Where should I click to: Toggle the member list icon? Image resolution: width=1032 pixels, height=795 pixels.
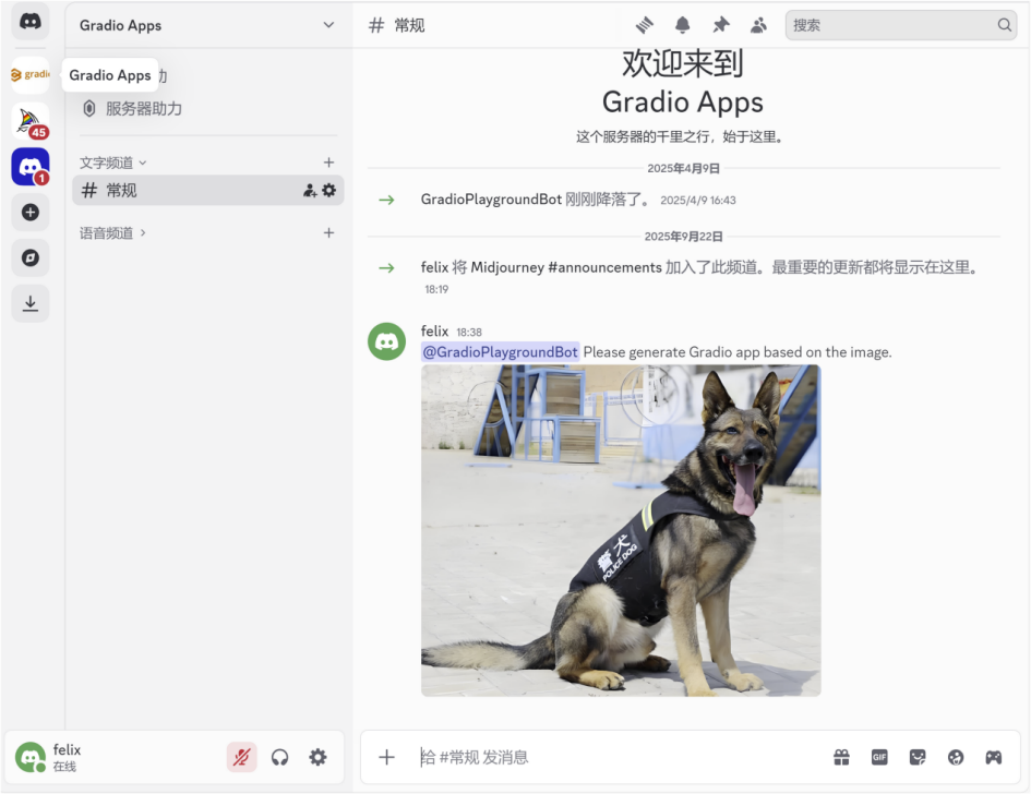point(759,26)
